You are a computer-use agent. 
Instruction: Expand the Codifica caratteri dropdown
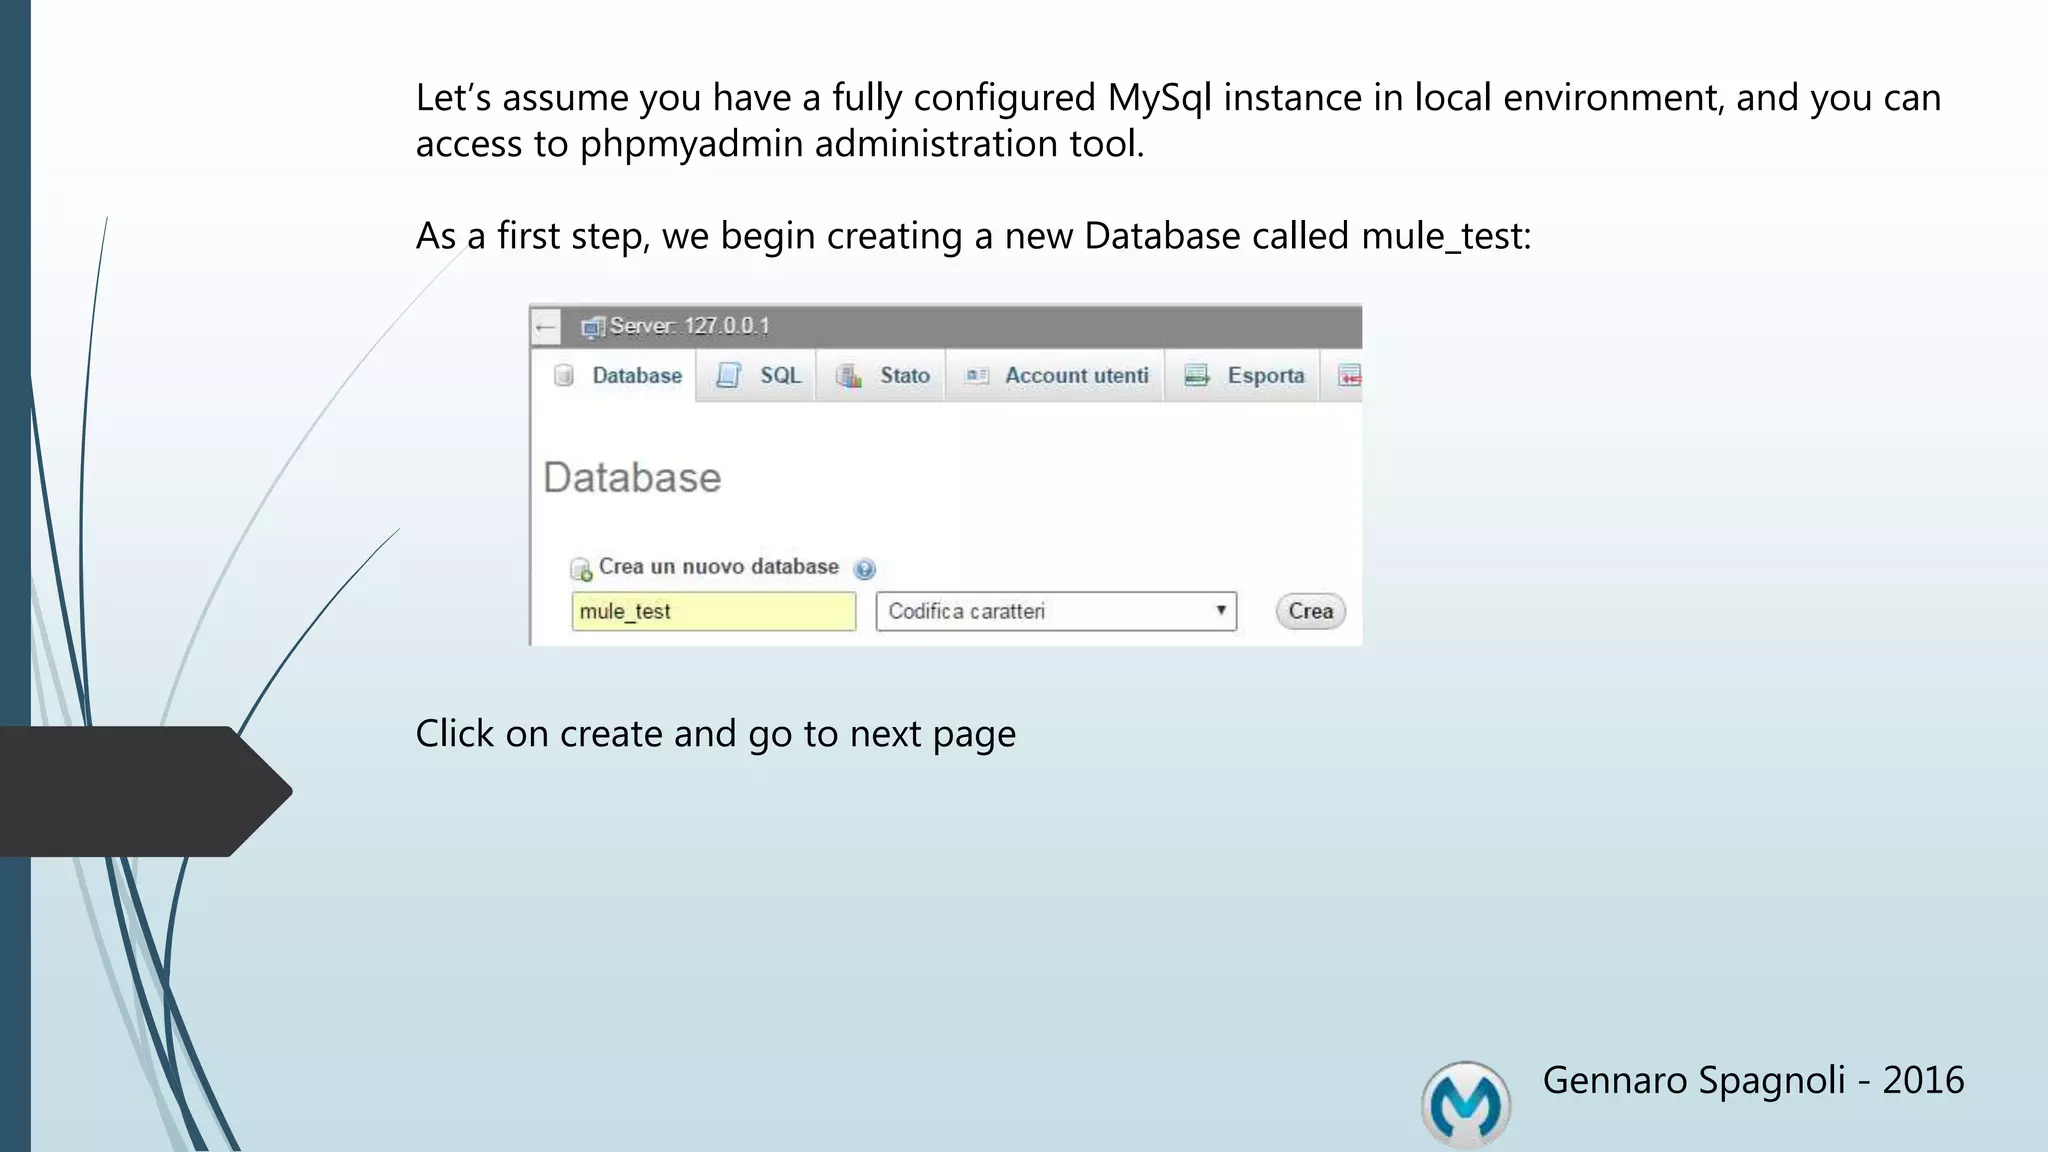click(1056, 611)
